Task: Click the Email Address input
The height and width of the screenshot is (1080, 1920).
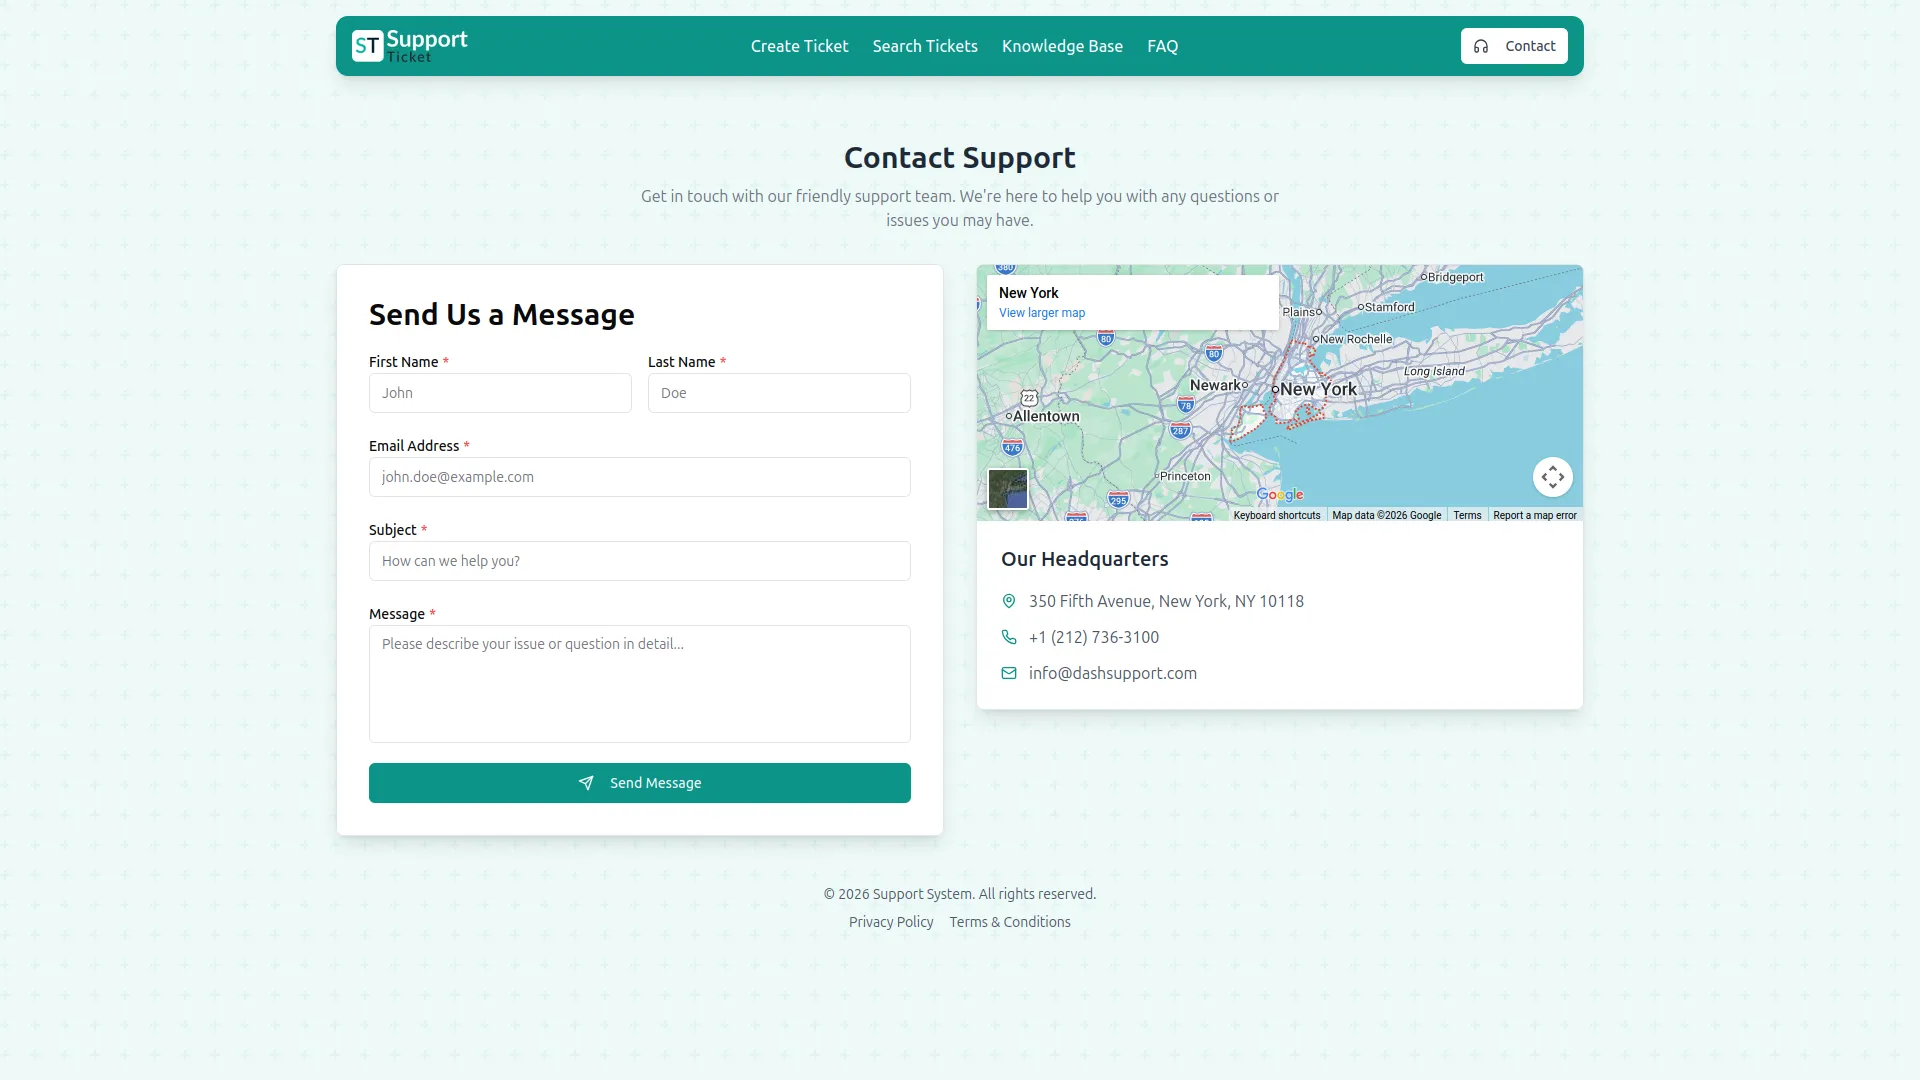Action: [x=640, y=477]
